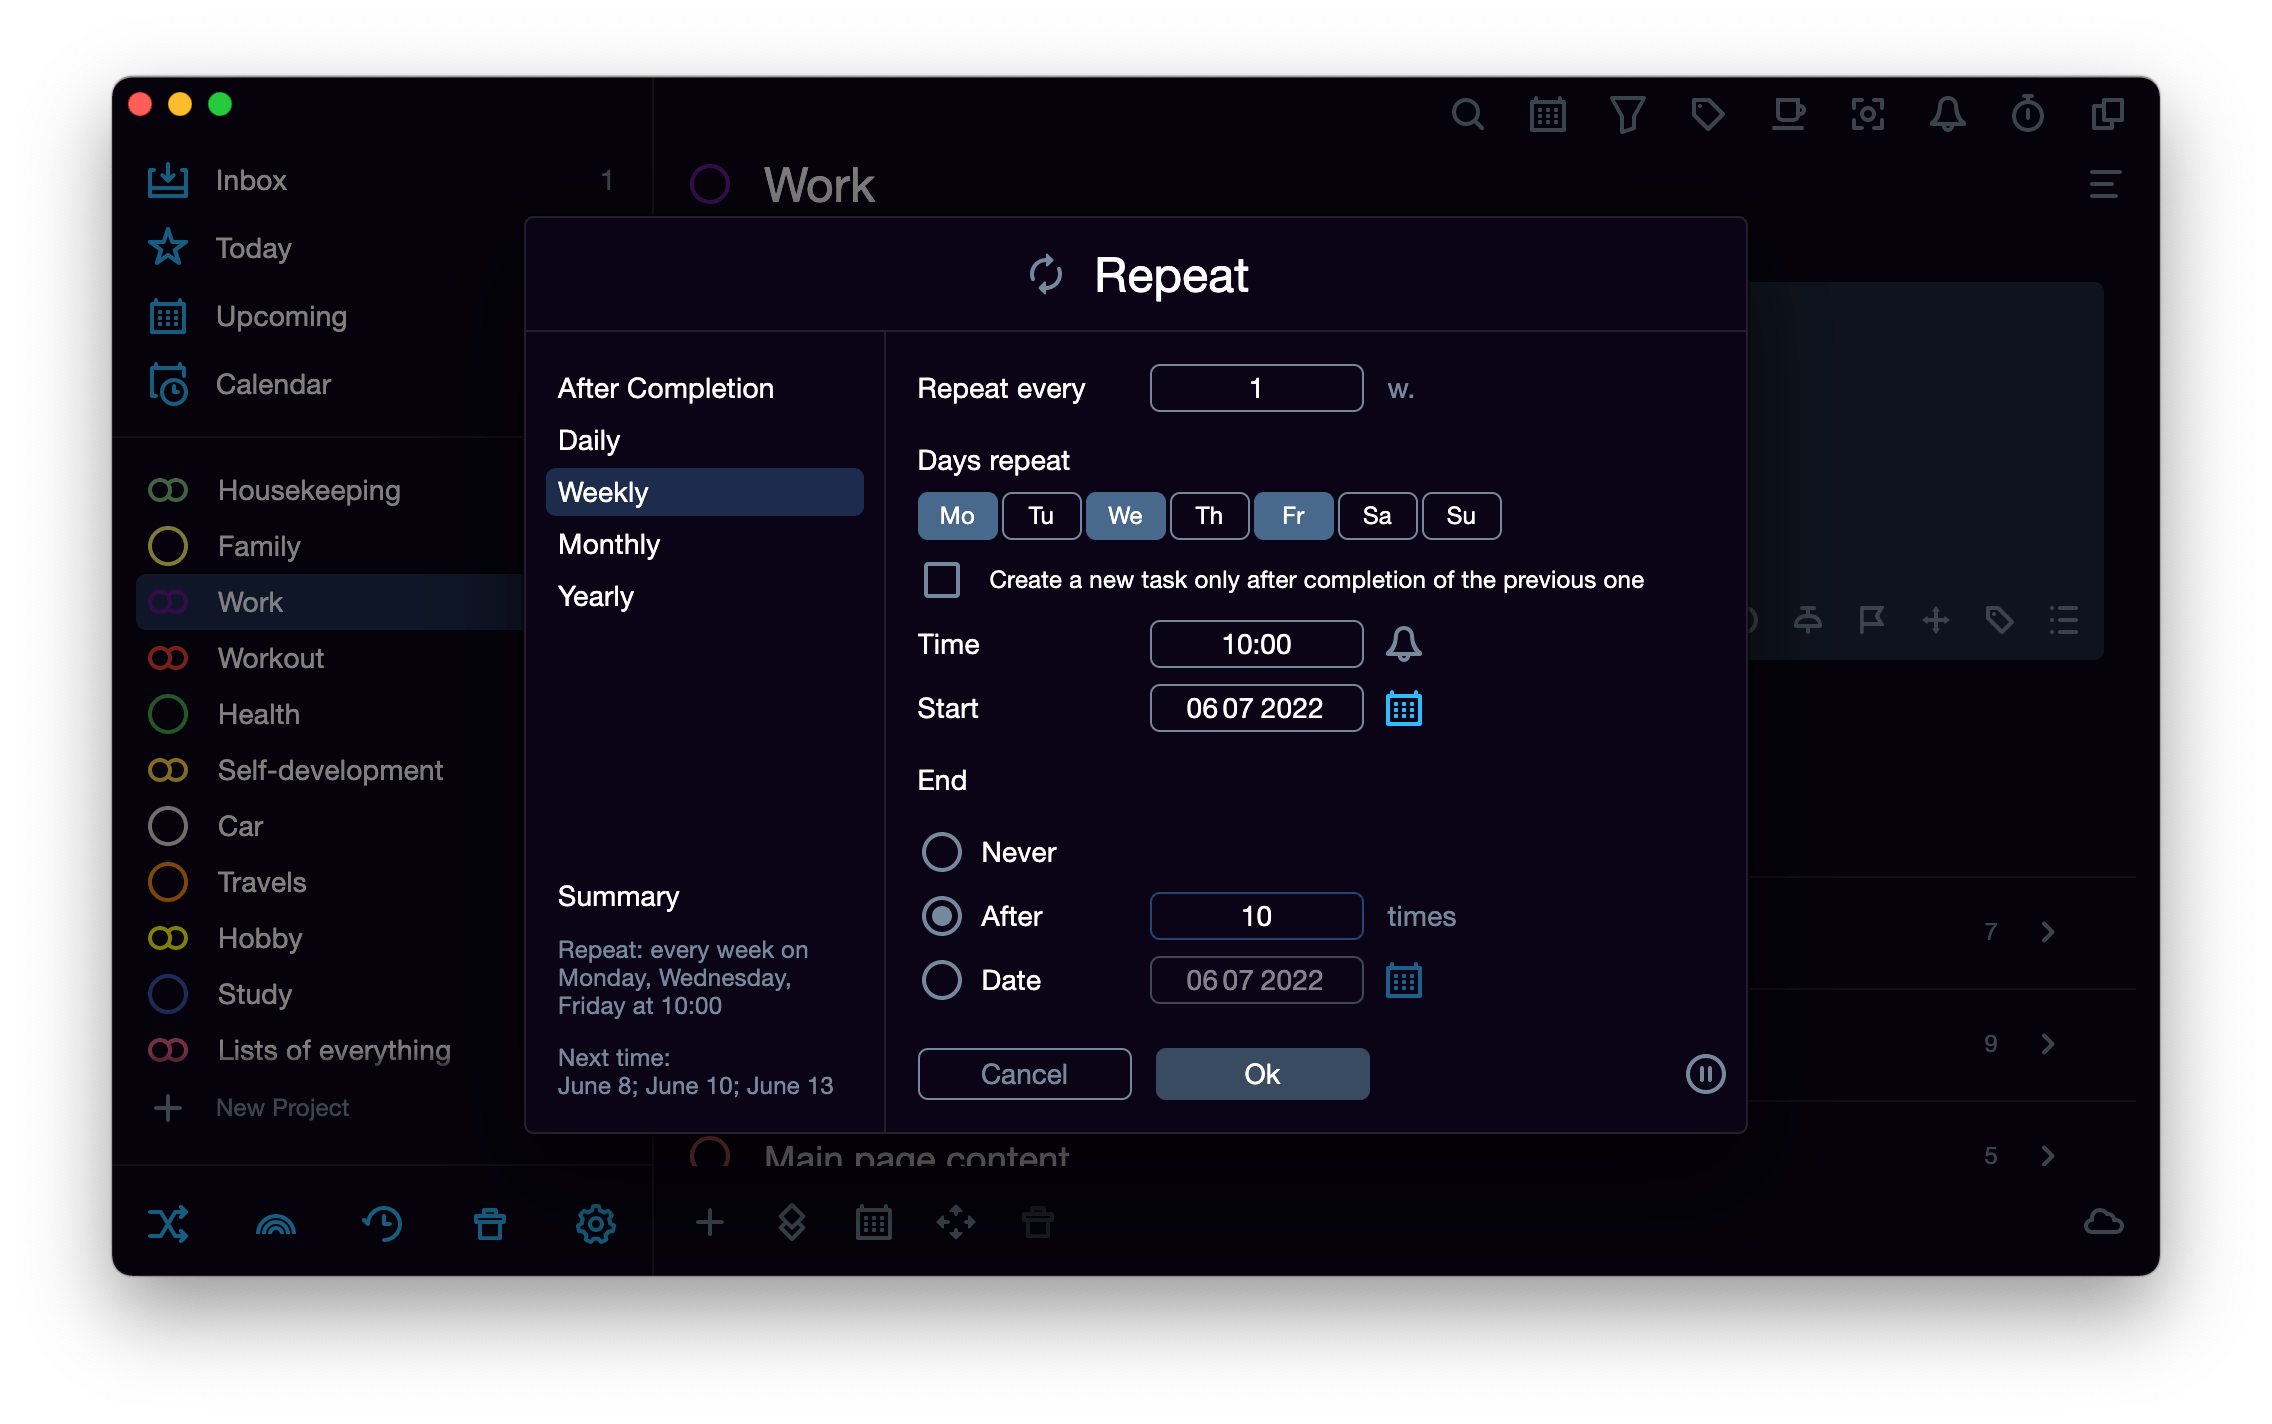Open the Upcoming view
This screenshot has height=1424, width=2272.
(x=281, y=316)
